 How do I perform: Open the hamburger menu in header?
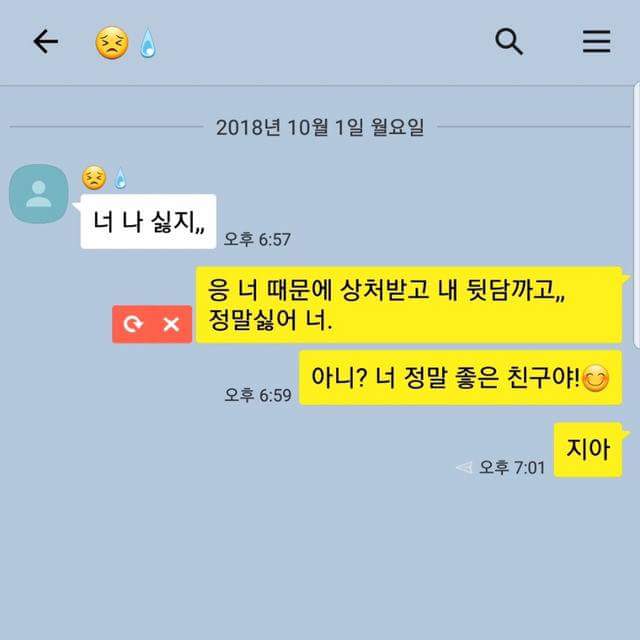596,42
